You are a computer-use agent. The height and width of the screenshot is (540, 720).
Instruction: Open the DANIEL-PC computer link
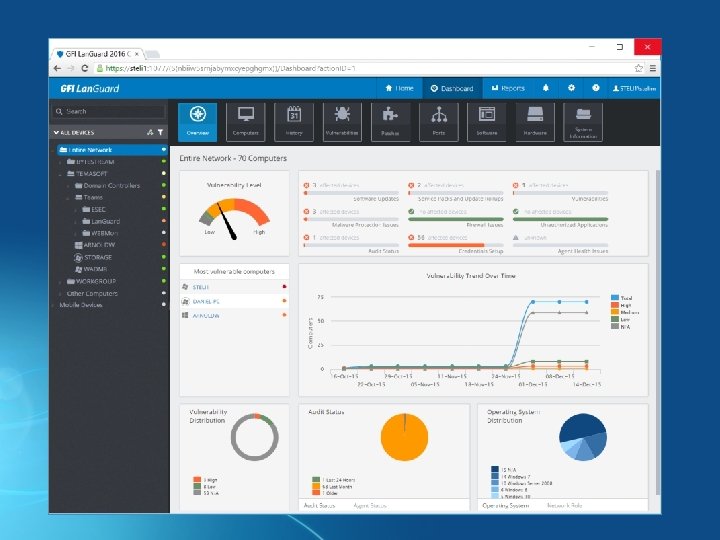click(206, 302)
